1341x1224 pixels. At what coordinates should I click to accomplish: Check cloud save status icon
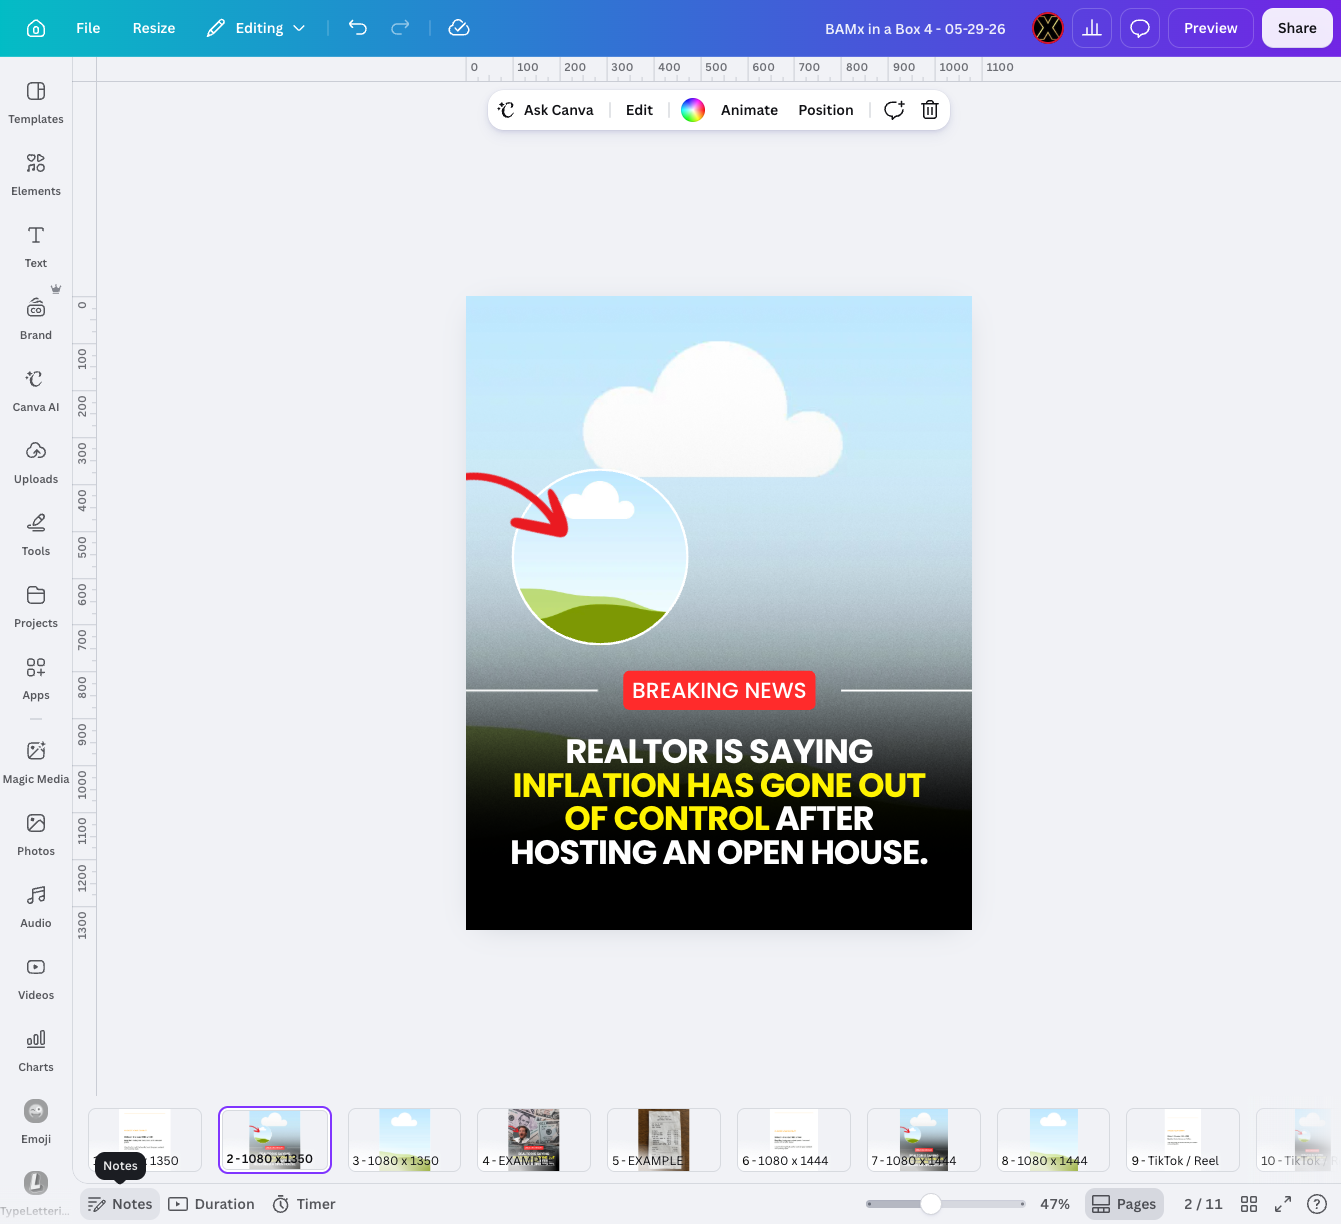459,28
